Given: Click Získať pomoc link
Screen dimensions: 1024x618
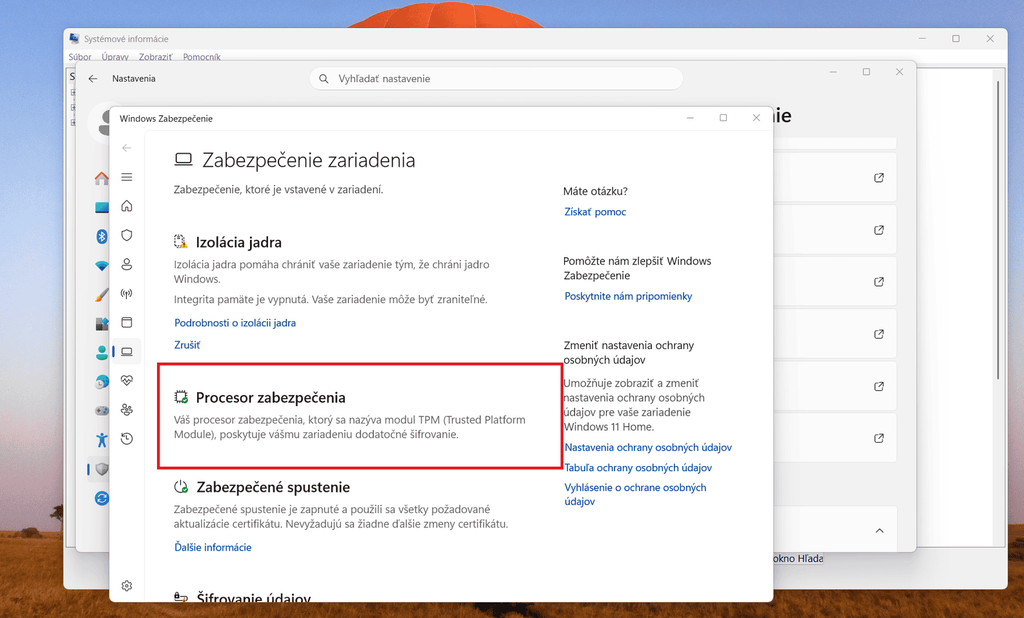Looking at the screenshot, I should [595, 212].
